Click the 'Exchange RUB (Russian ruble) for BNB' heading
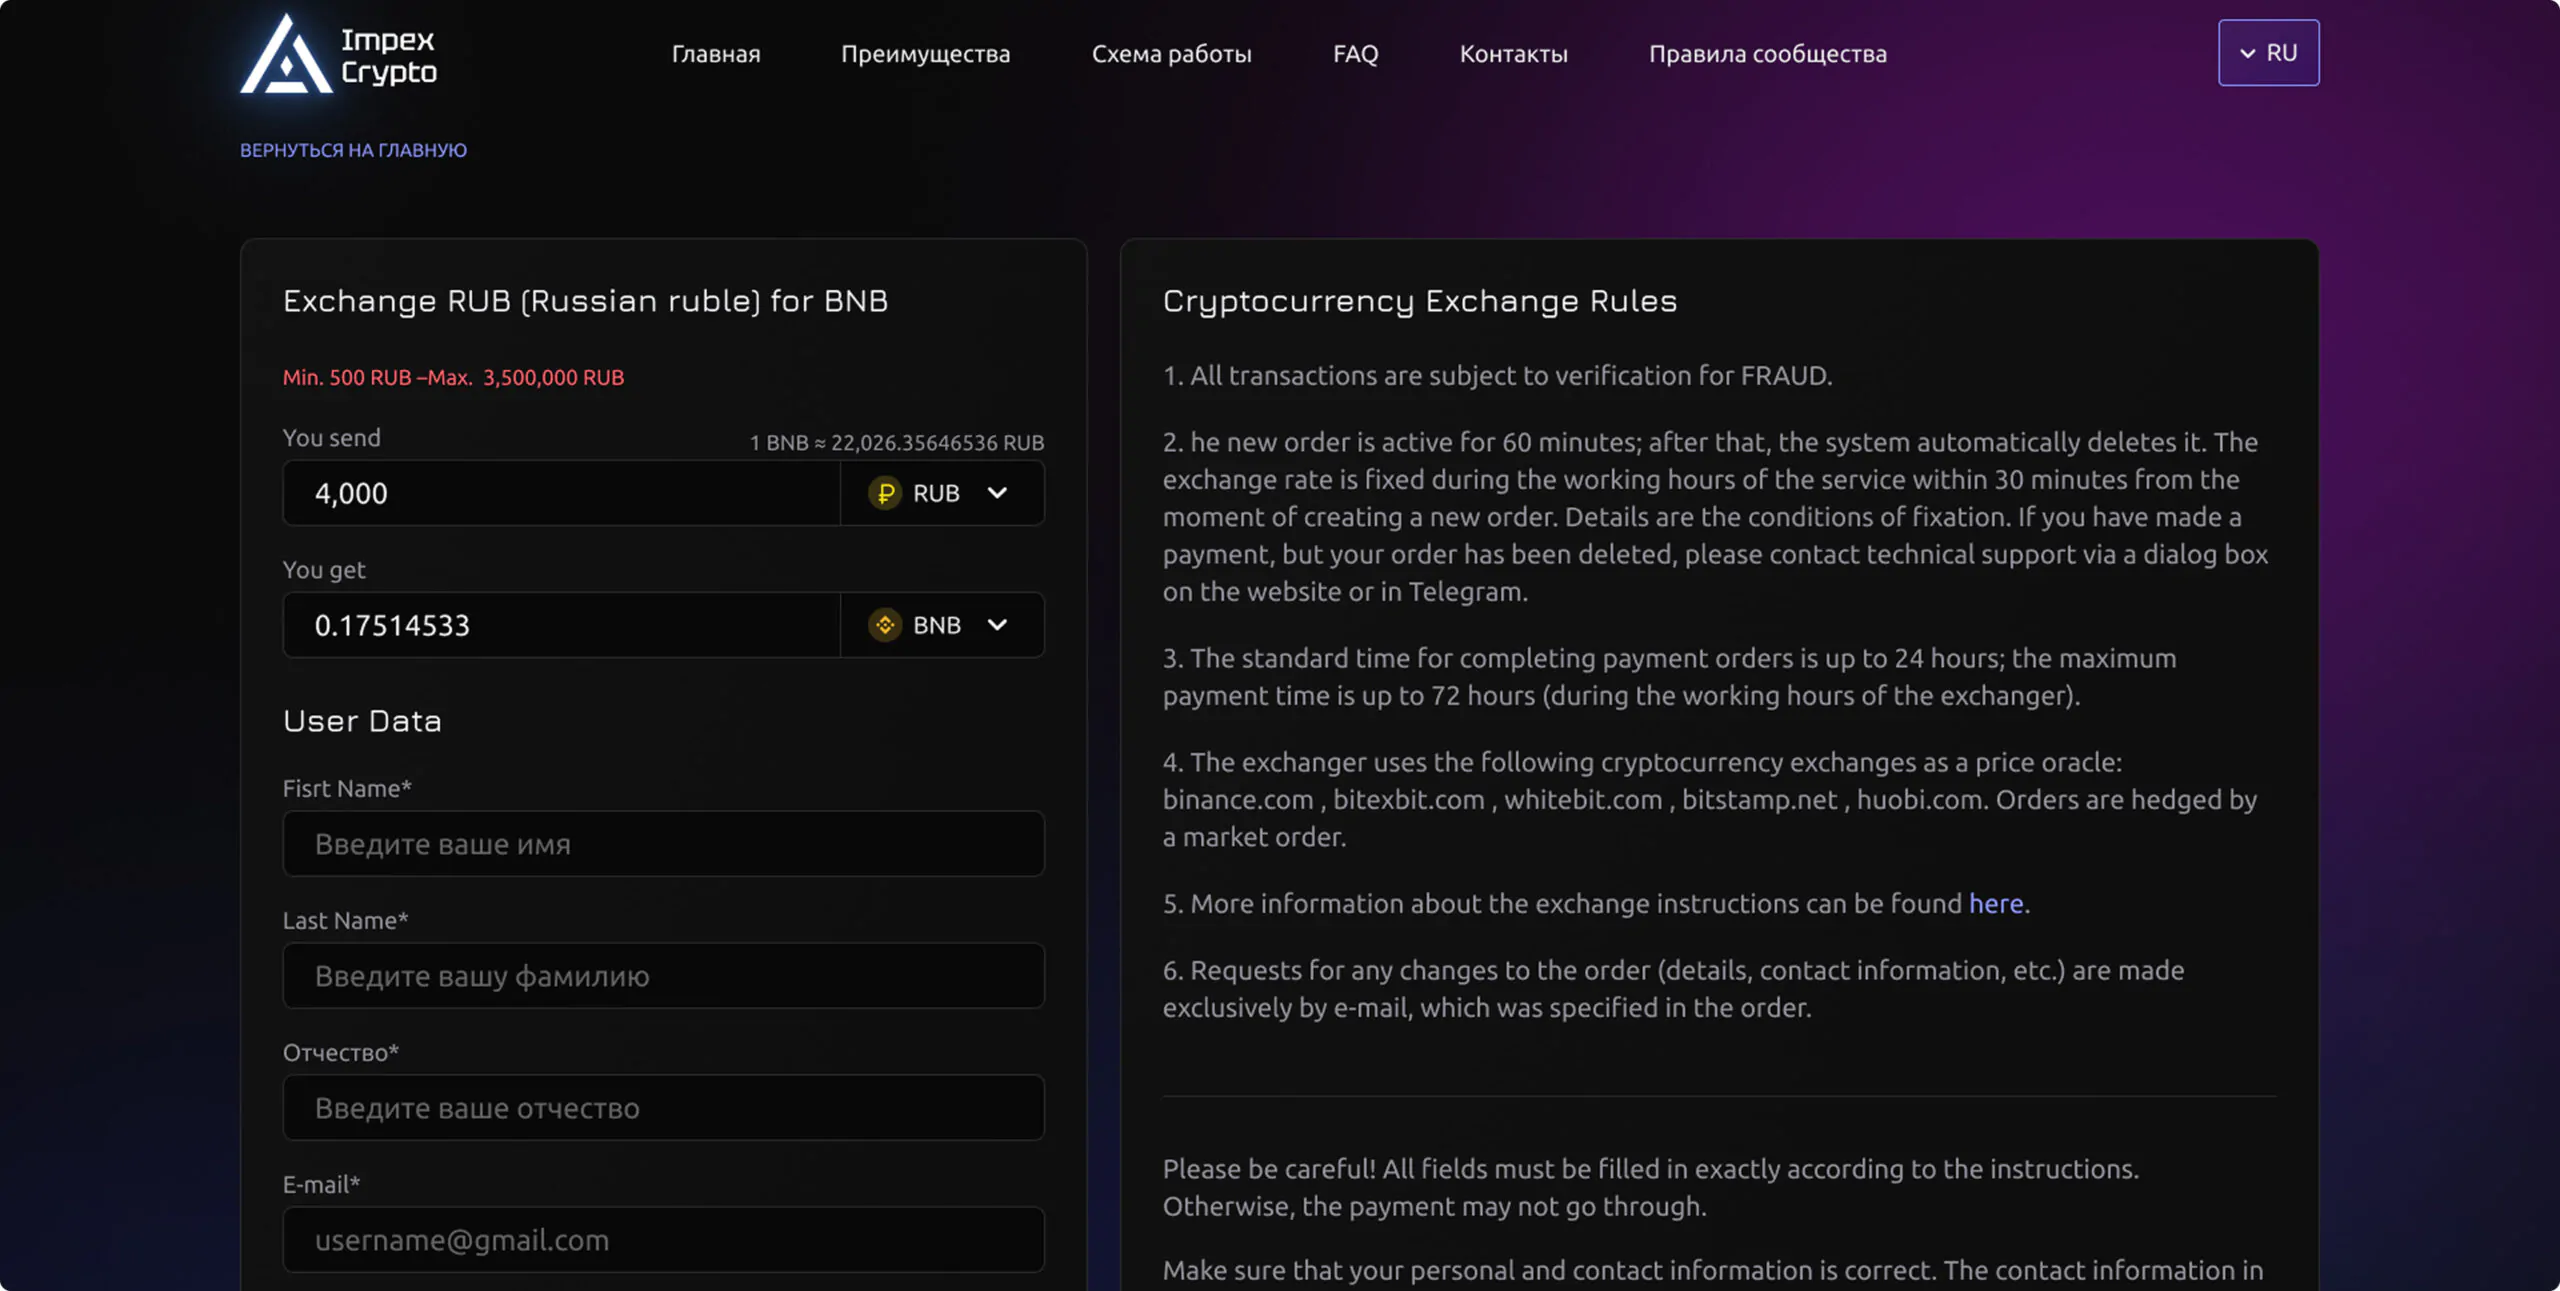2560x1291 pixels. tap(585, 301)
